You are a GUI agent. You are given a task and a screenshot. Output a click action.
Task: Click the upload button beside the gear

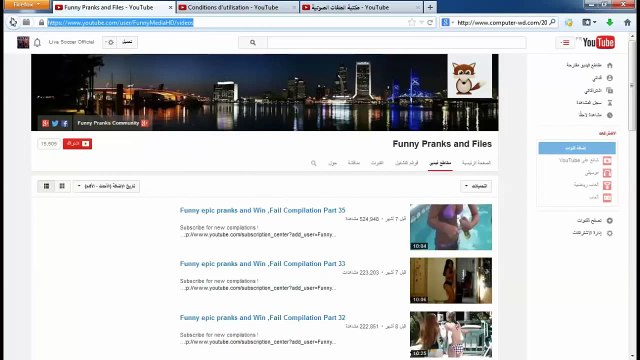[x=127, y=42]
